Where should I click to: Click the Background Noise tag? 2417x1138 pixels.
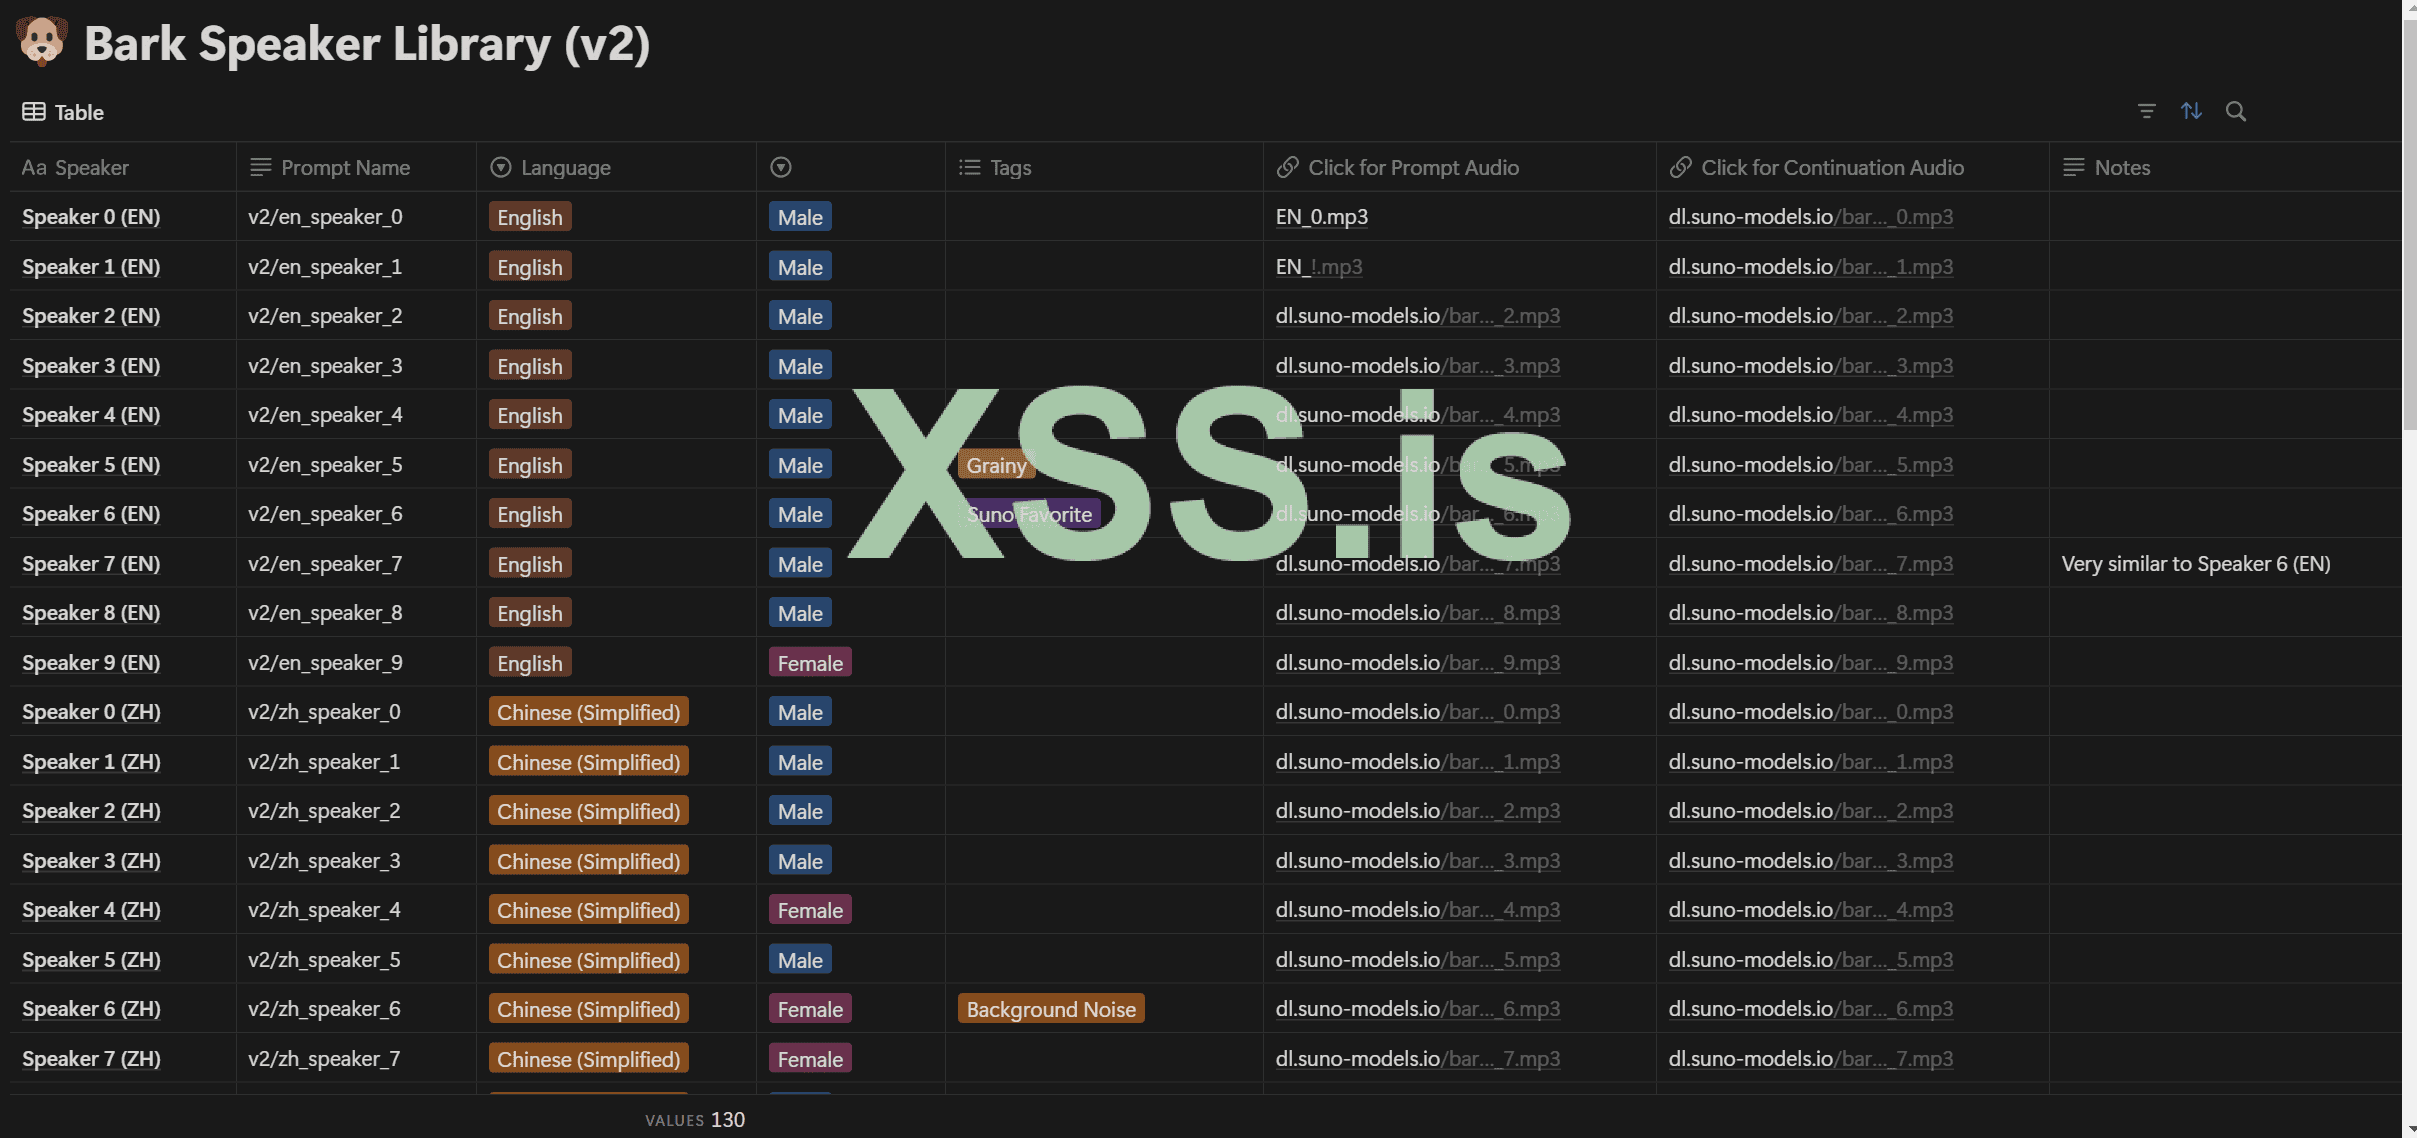pos(1050,1009)
